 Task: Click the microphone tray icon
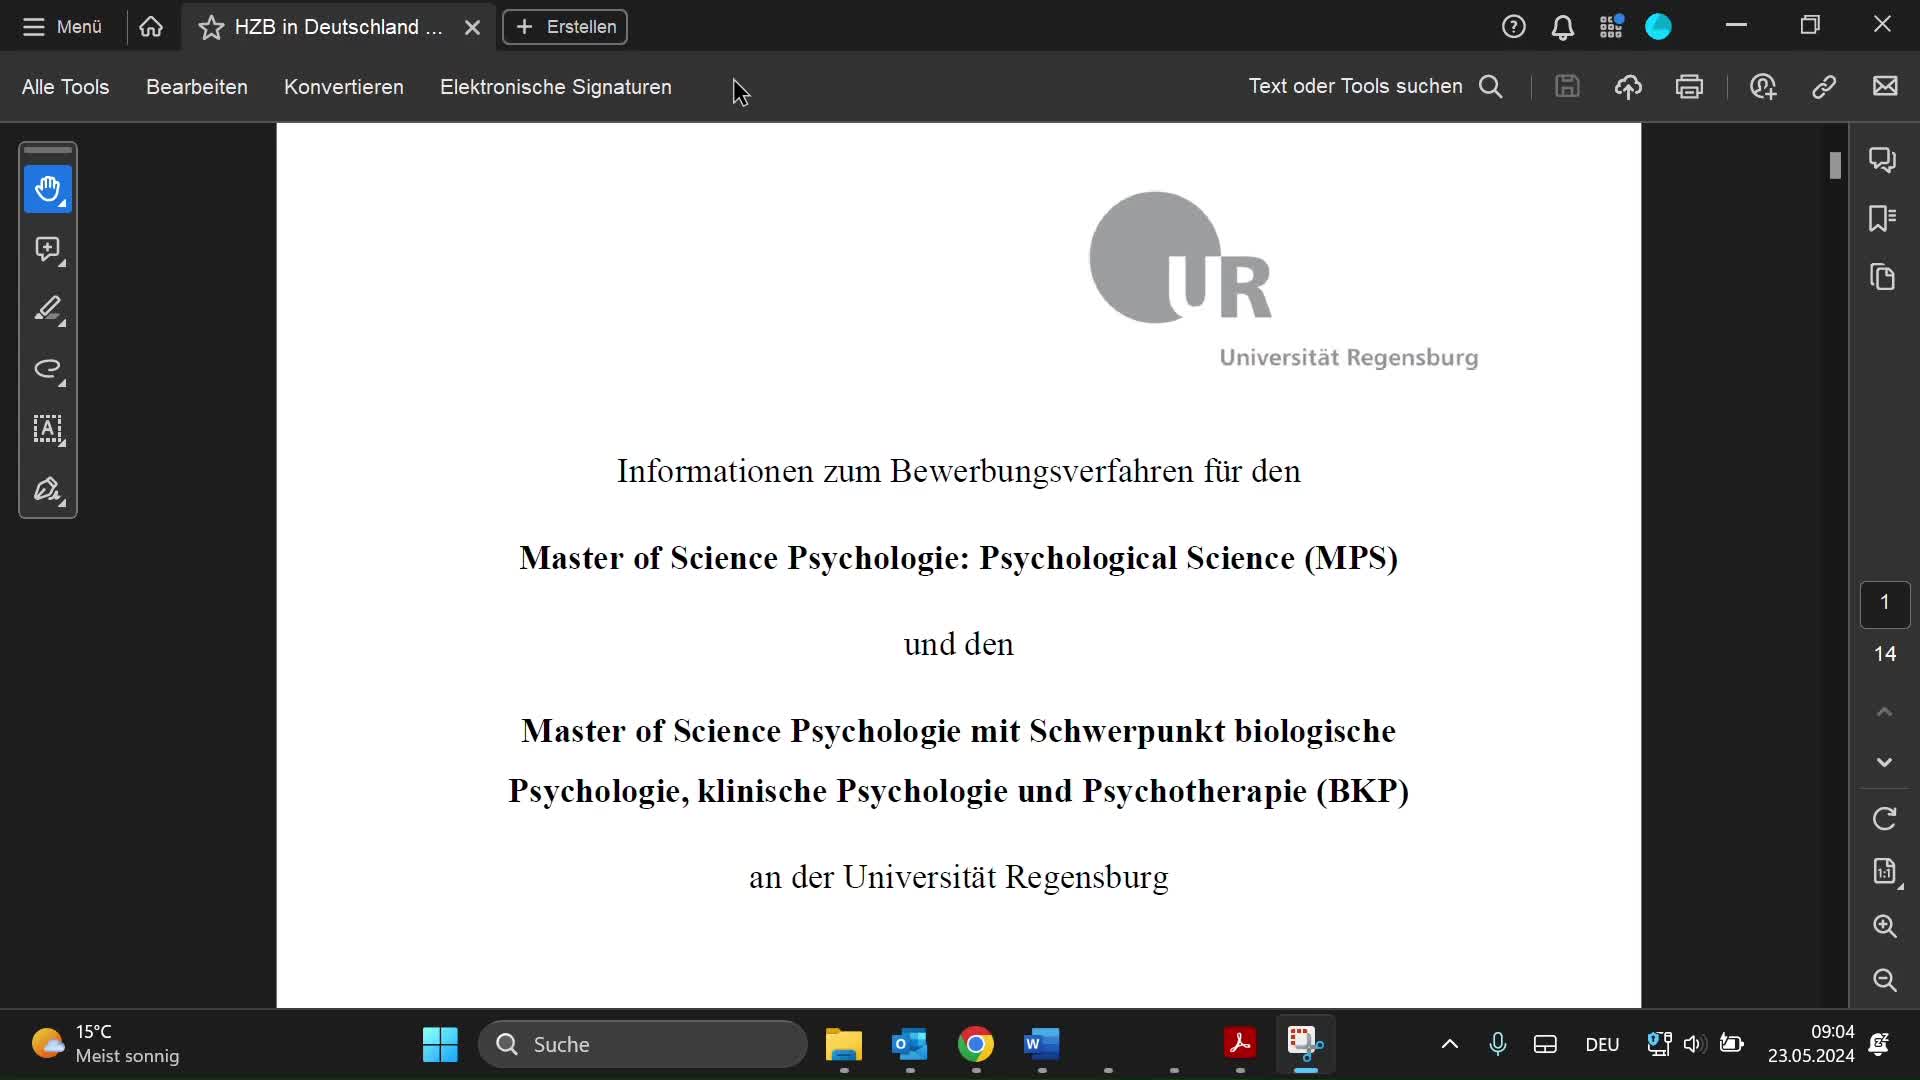pyautogui.click(x=1497, y=1044)
